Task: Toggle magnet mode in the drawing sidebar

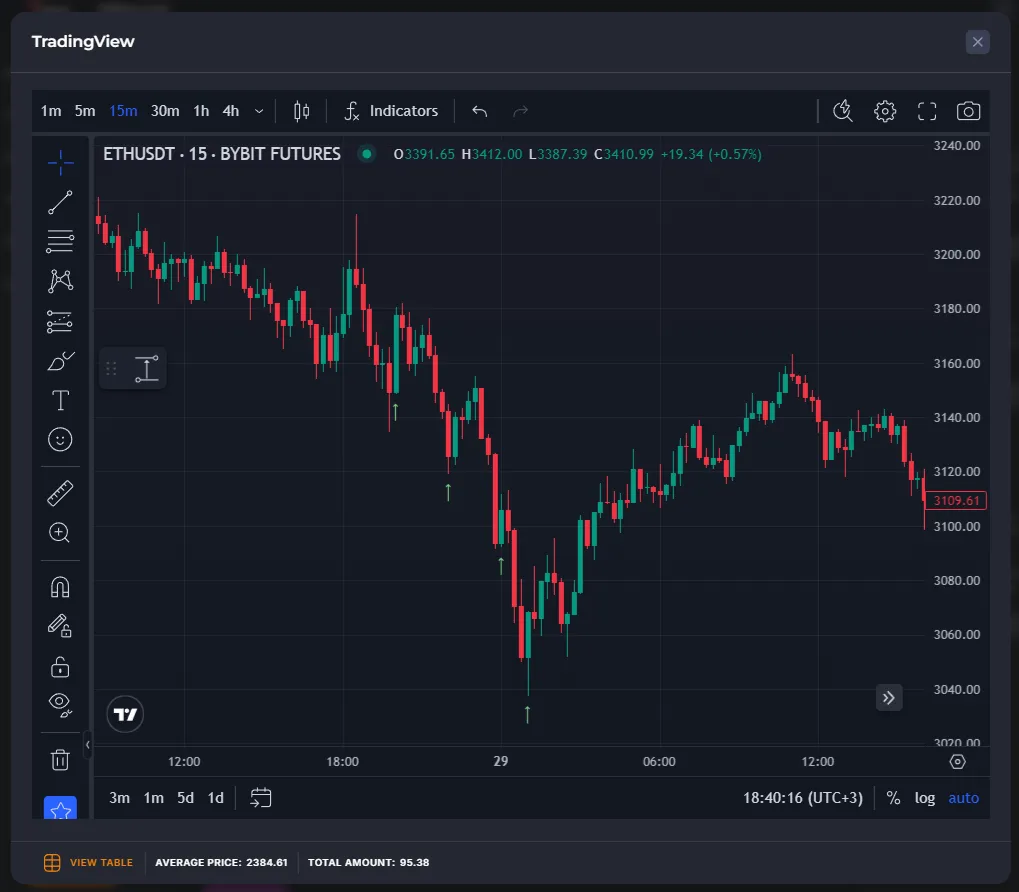Action: point(60,586)
